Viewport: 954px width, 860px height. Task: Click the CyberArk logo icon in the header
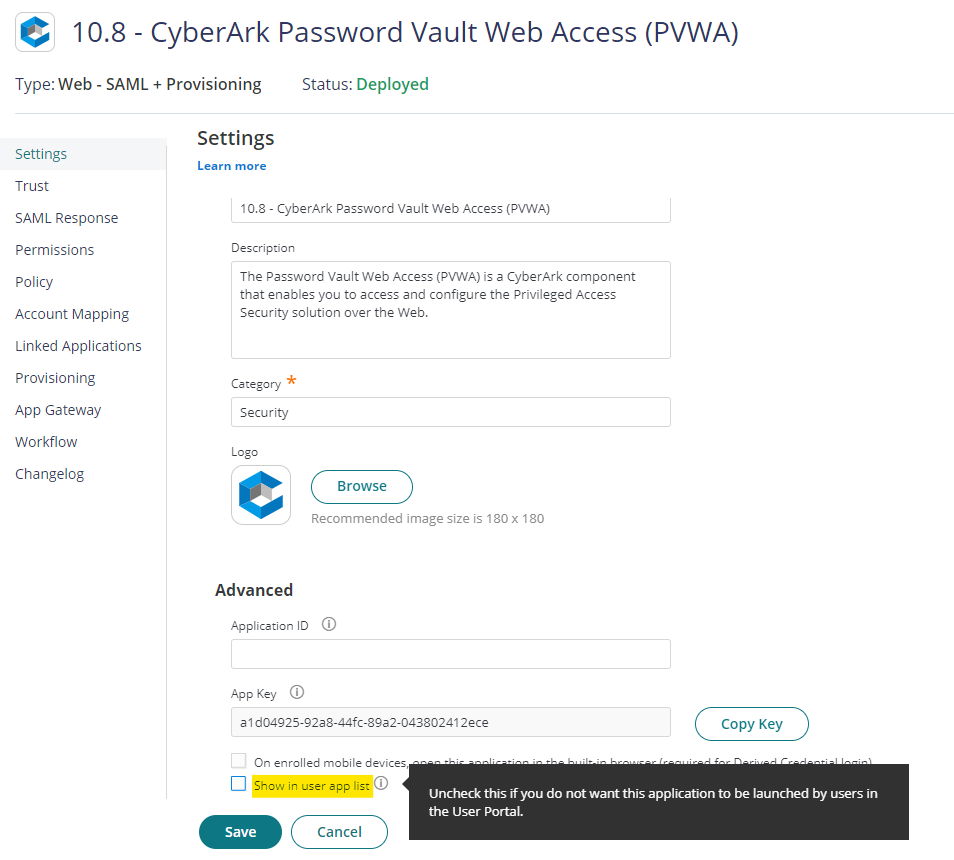click(x=34, y=32)
